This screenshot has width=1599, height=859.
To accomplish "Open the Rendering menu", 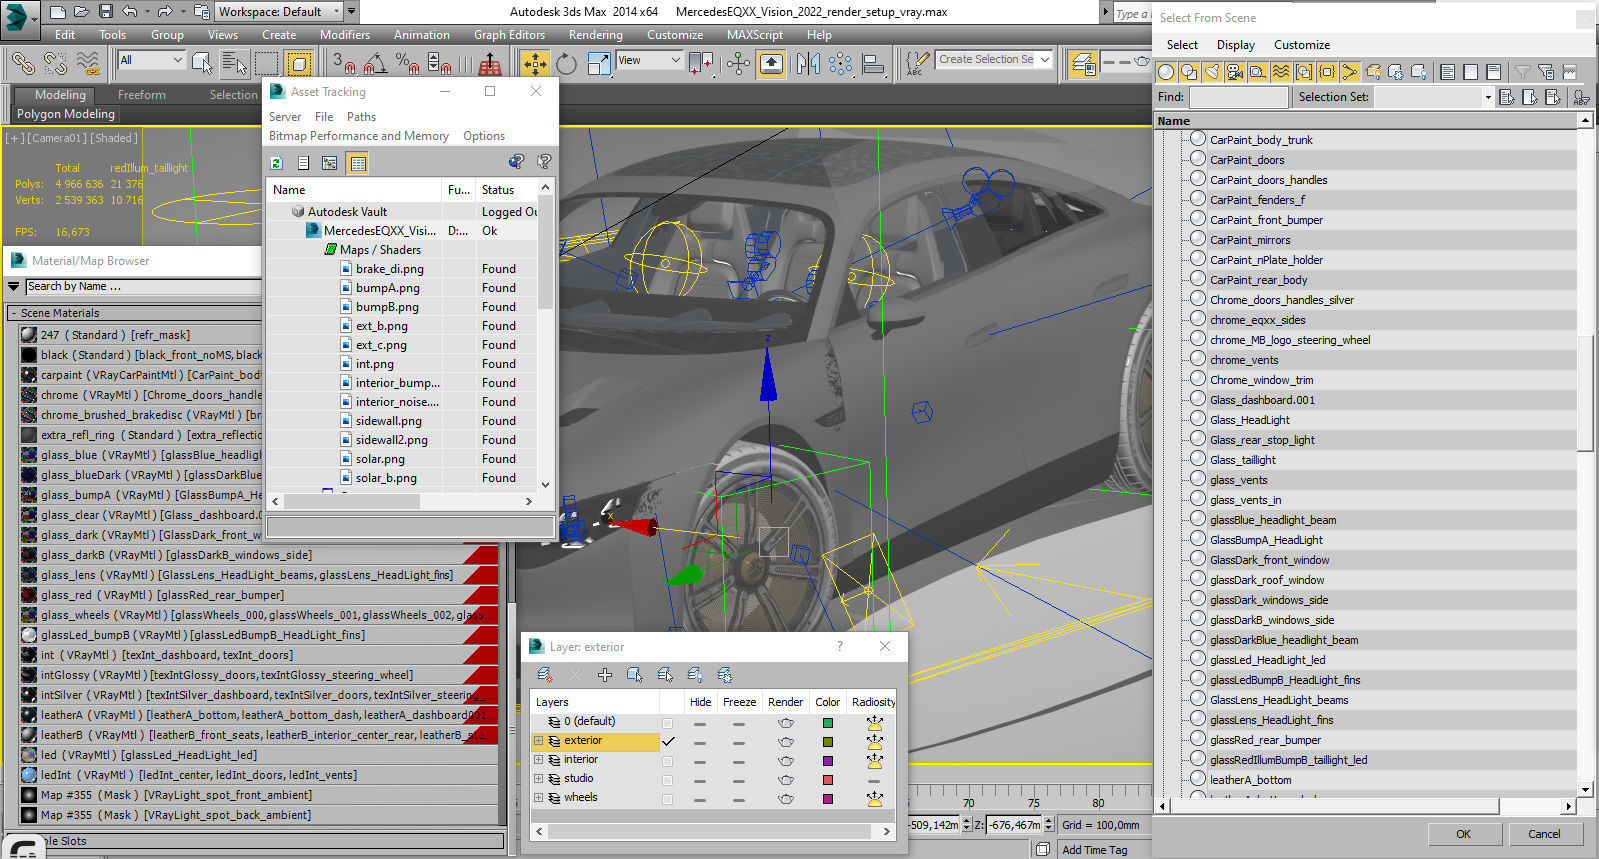I will coord(595,34).
